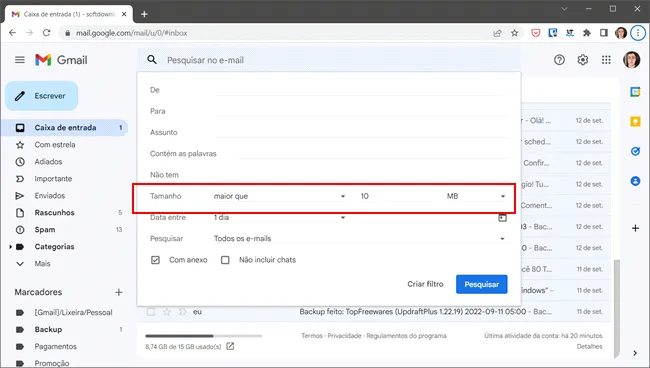
Task: Open the Spam folder
Action: click(45, 230)
